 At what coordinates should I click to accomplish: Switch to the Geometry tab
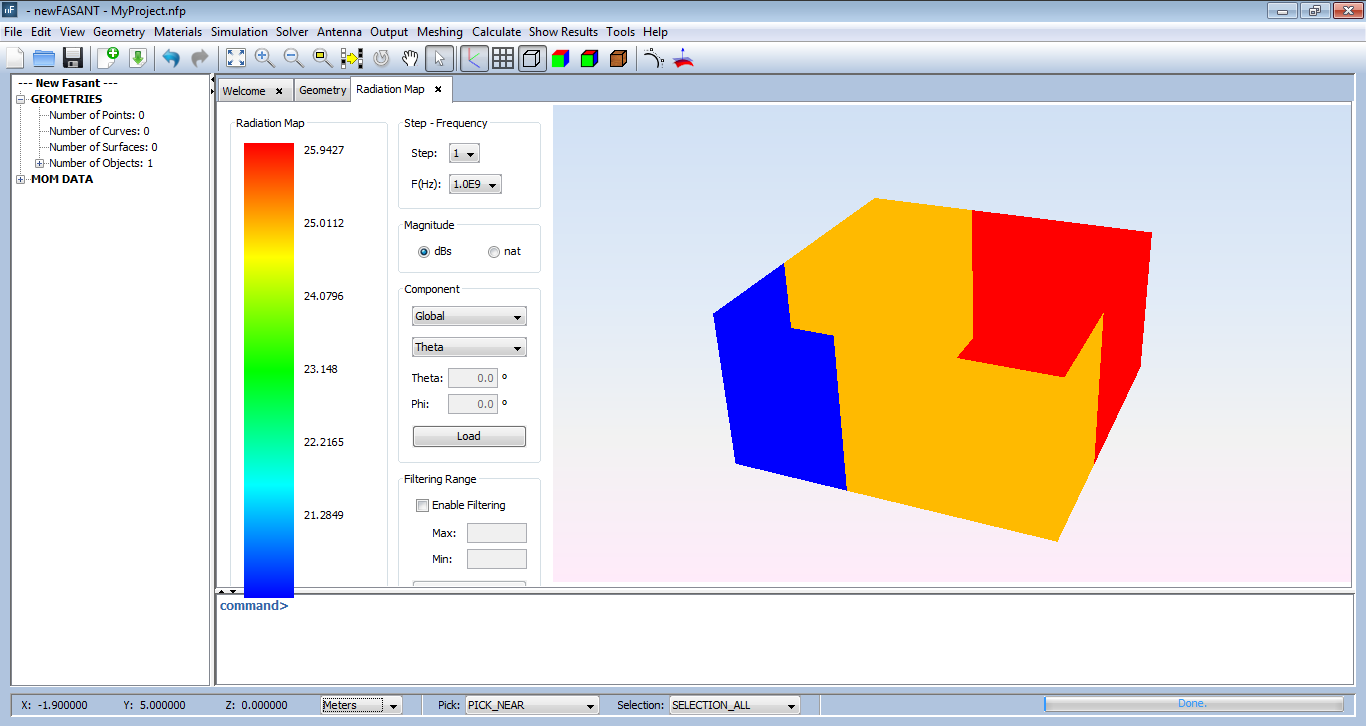point(322,91)
